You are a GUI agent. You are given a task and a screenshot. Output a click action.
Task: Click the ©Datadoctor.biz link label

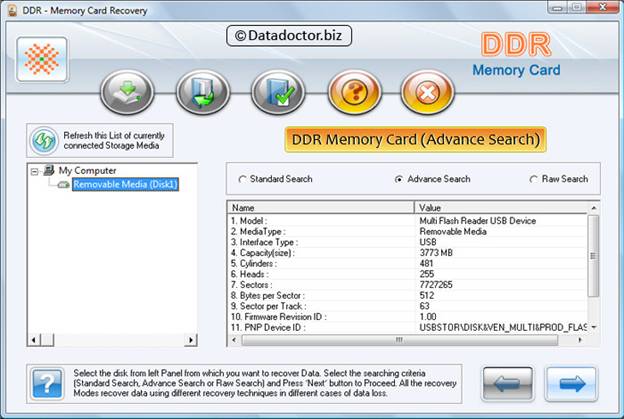pos(289,36)
